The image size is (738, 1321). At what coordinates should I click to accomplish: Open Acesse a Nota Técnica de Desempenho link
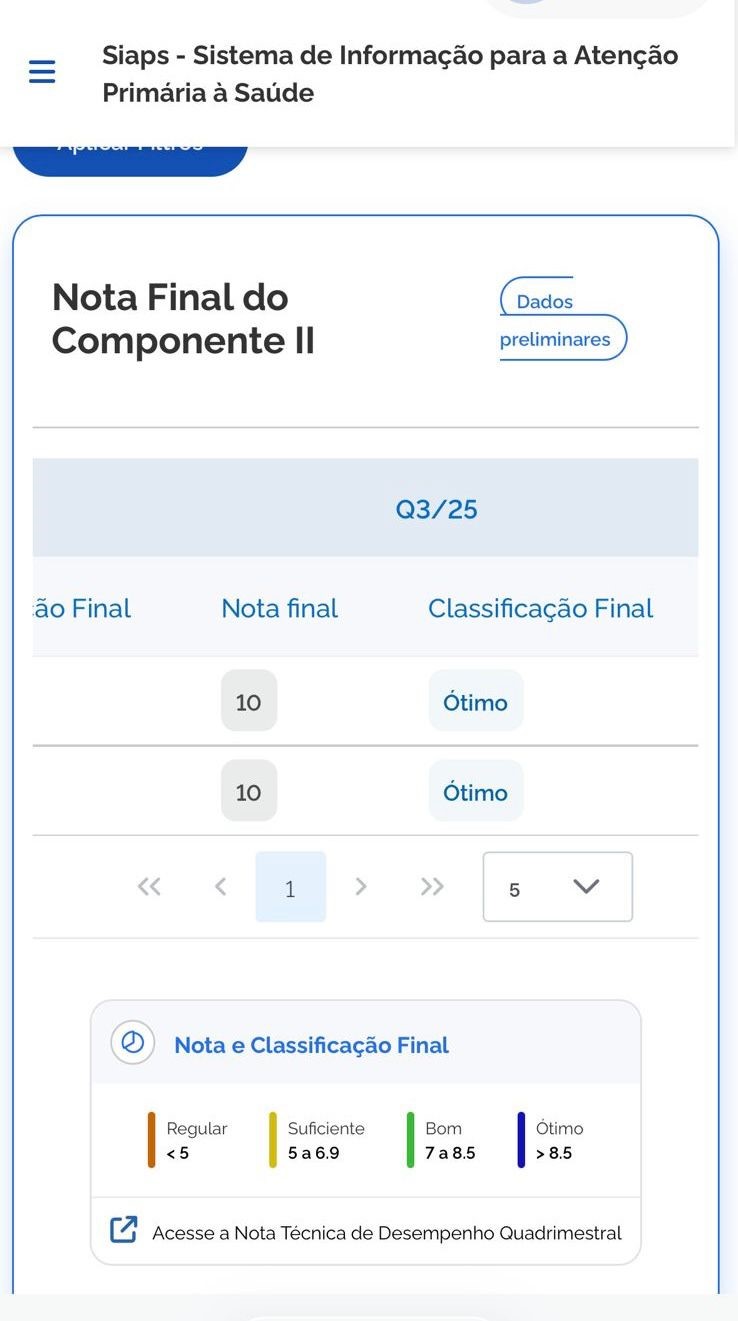pyautogui.click(x=386, y=1233)
